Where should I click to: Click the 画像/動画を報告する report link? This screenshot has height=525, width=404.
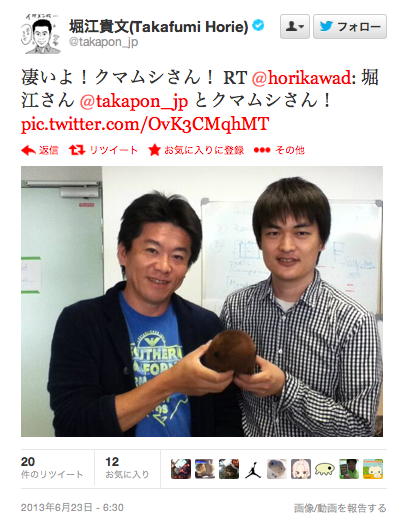pyautogui.click(x=340, y=508)
